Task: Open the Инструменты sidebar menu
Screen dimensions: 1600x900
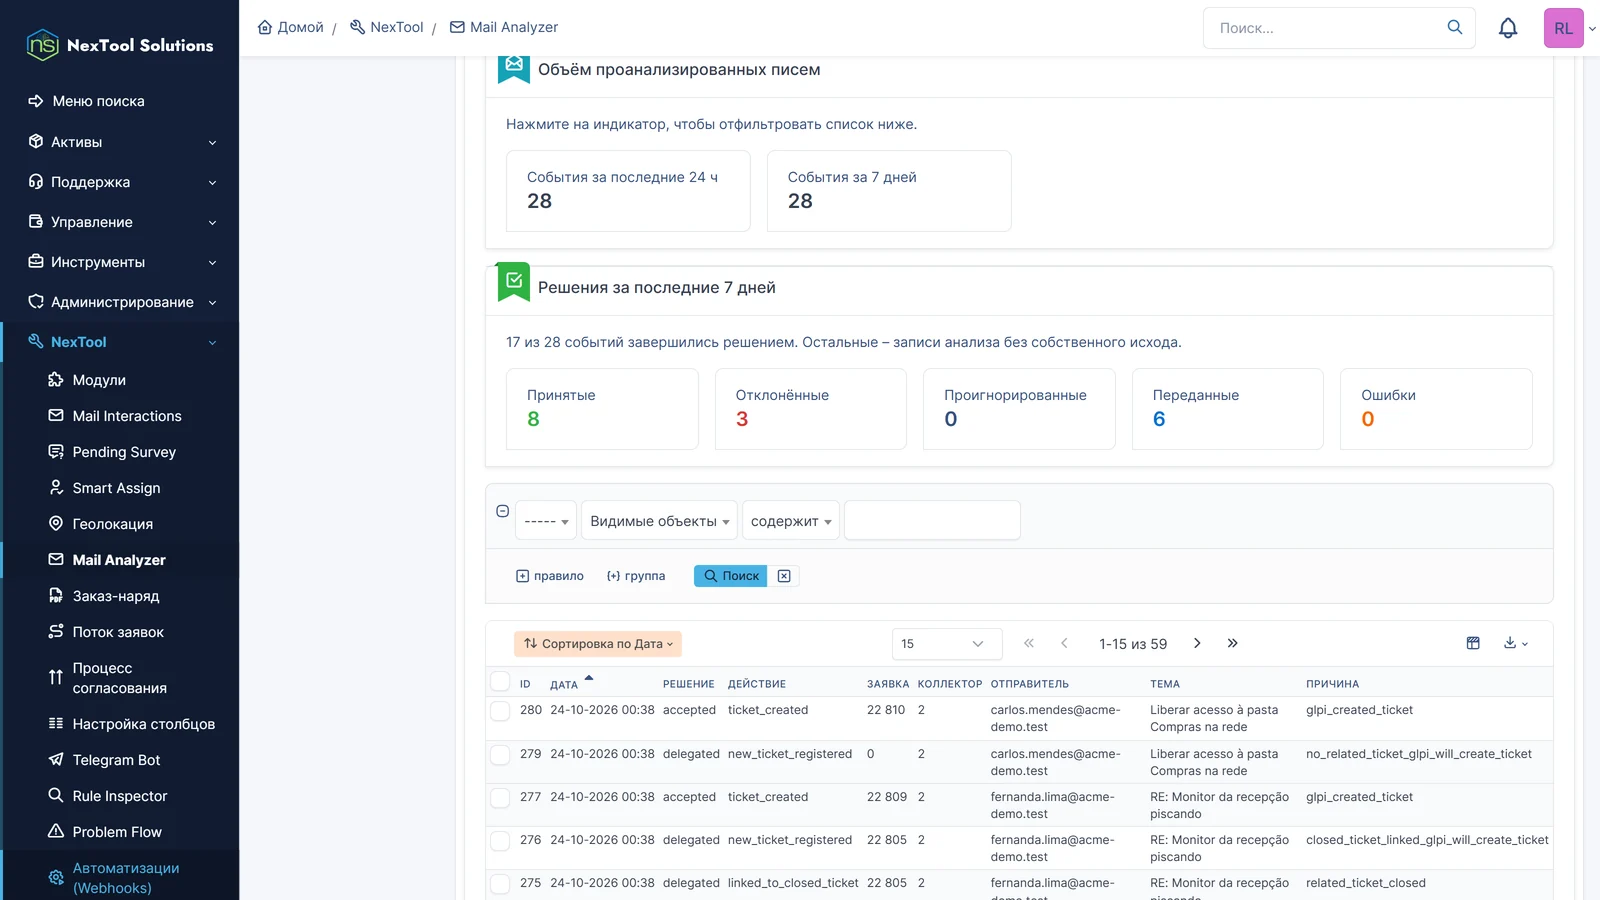Action: pos(121,262)
